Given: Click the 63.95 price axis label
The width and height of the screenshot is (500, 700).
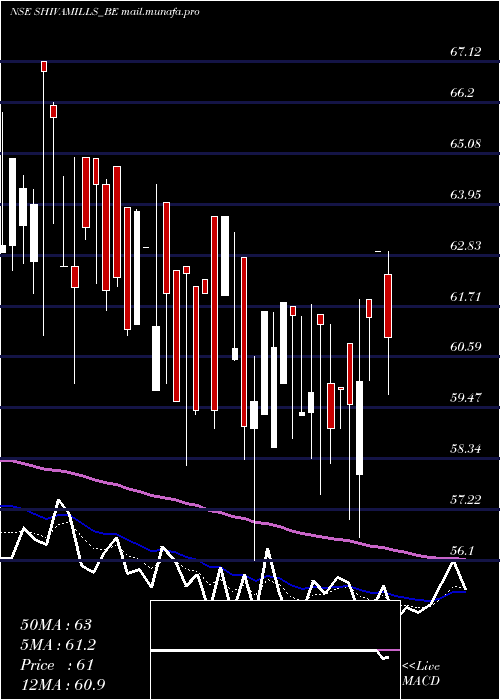Looking at the screenshot, I should pos(466,195).
